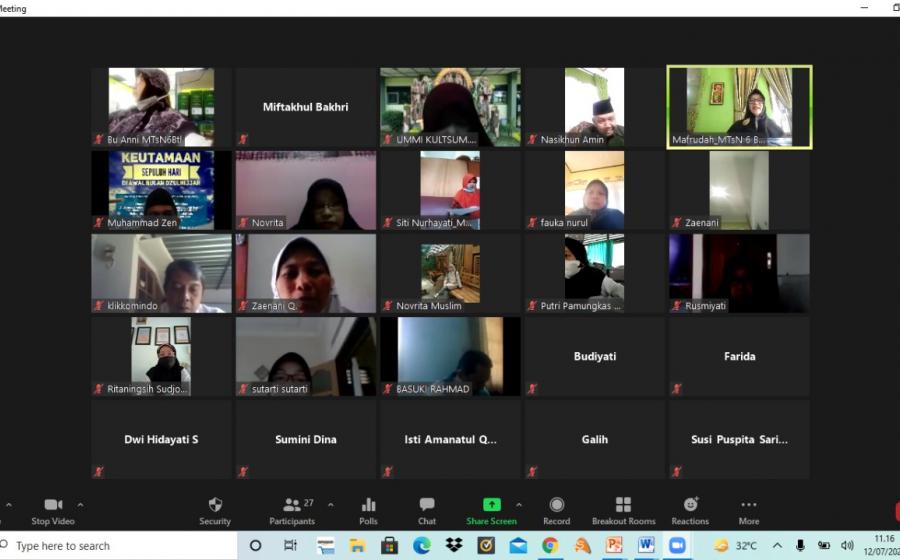The image size is (900, 560).
Task: Open the More options menu
Action: coord(748,505)
